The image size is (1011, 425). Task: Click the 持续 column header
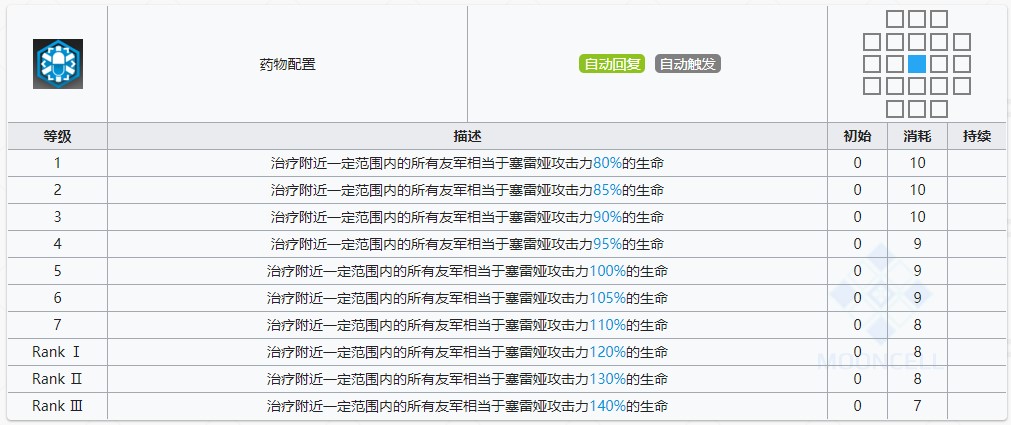977,136
